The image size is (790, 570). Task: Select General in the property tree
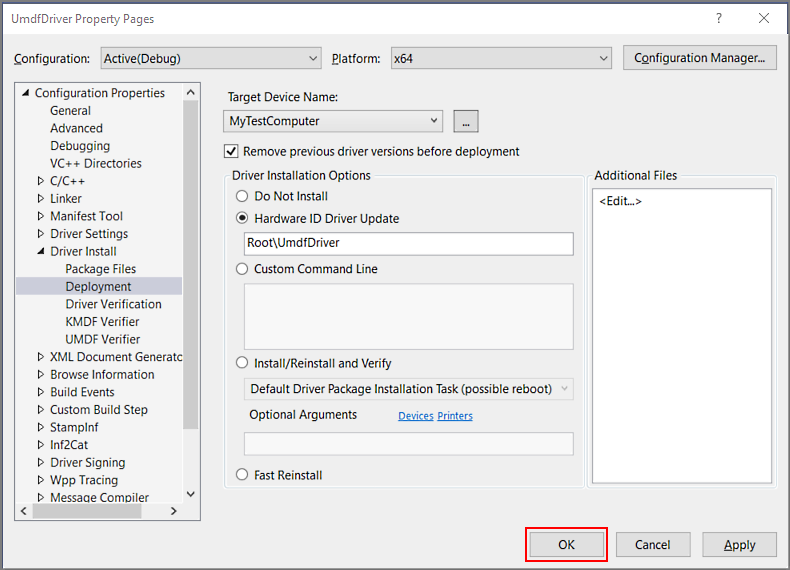tap(71, 110)
